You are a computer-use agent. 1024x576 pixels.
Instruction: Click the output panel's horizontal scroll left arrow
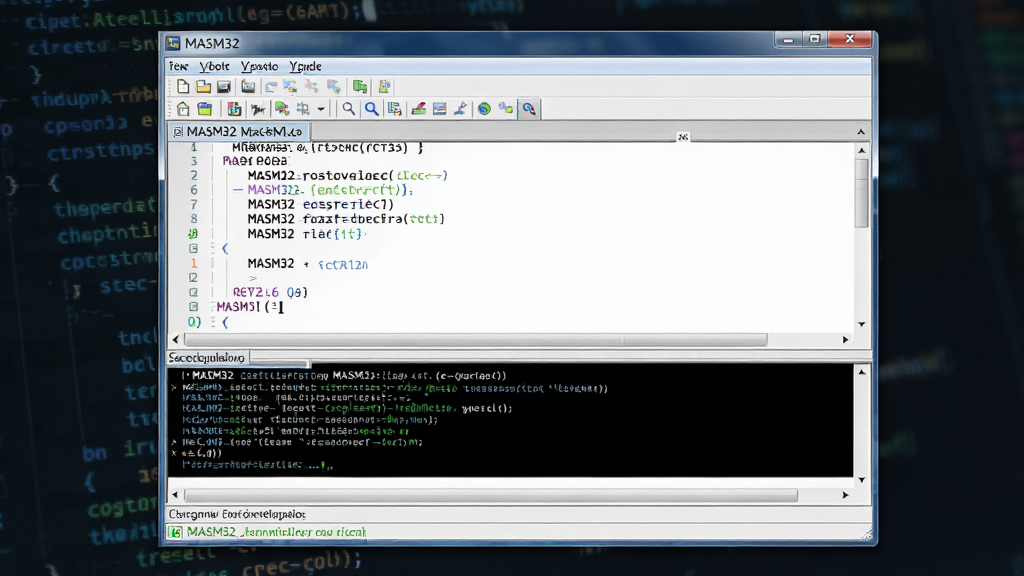(x=175, y=495)
